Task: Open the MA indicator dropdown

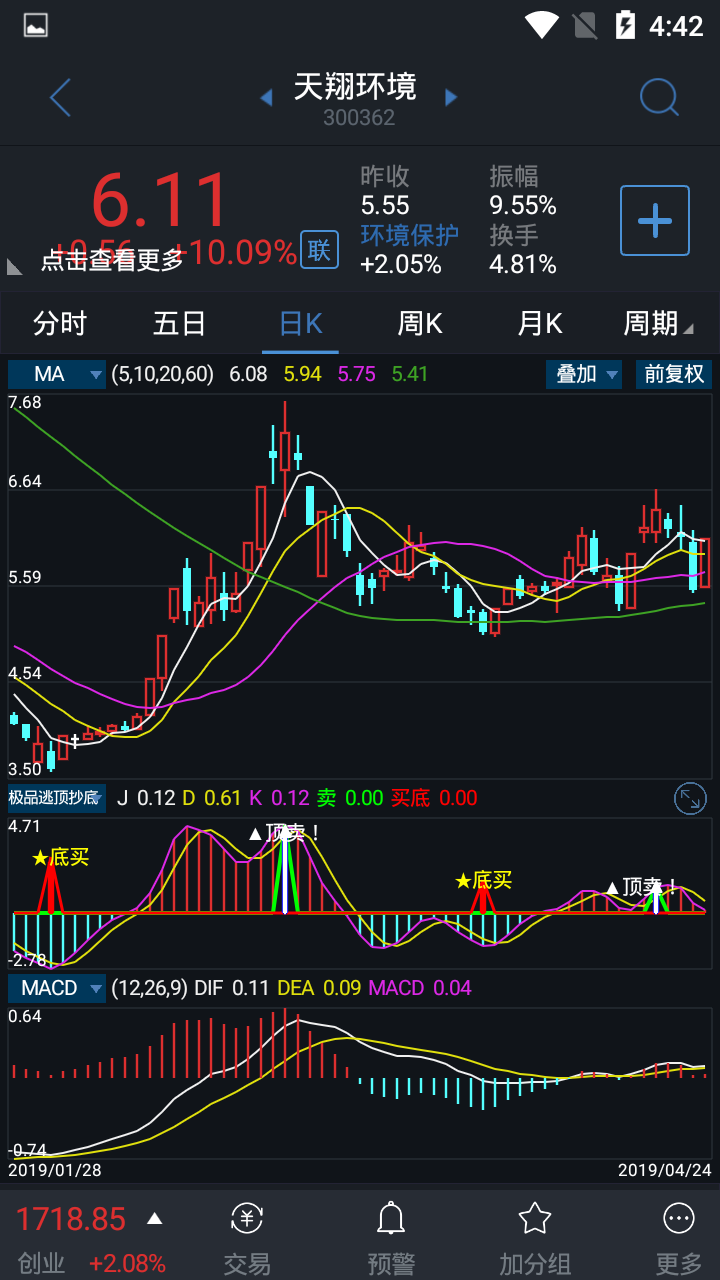Action: click(x=57, y=374)
